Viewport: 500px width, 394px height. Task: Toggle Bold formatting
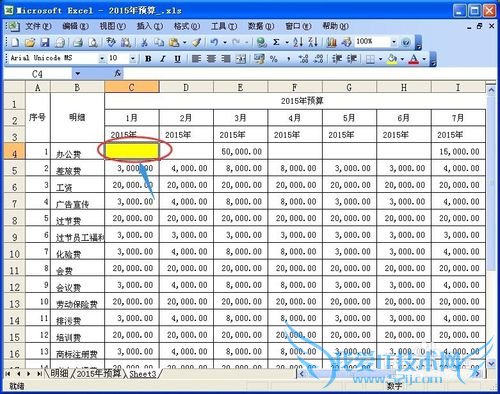point(148,59)
